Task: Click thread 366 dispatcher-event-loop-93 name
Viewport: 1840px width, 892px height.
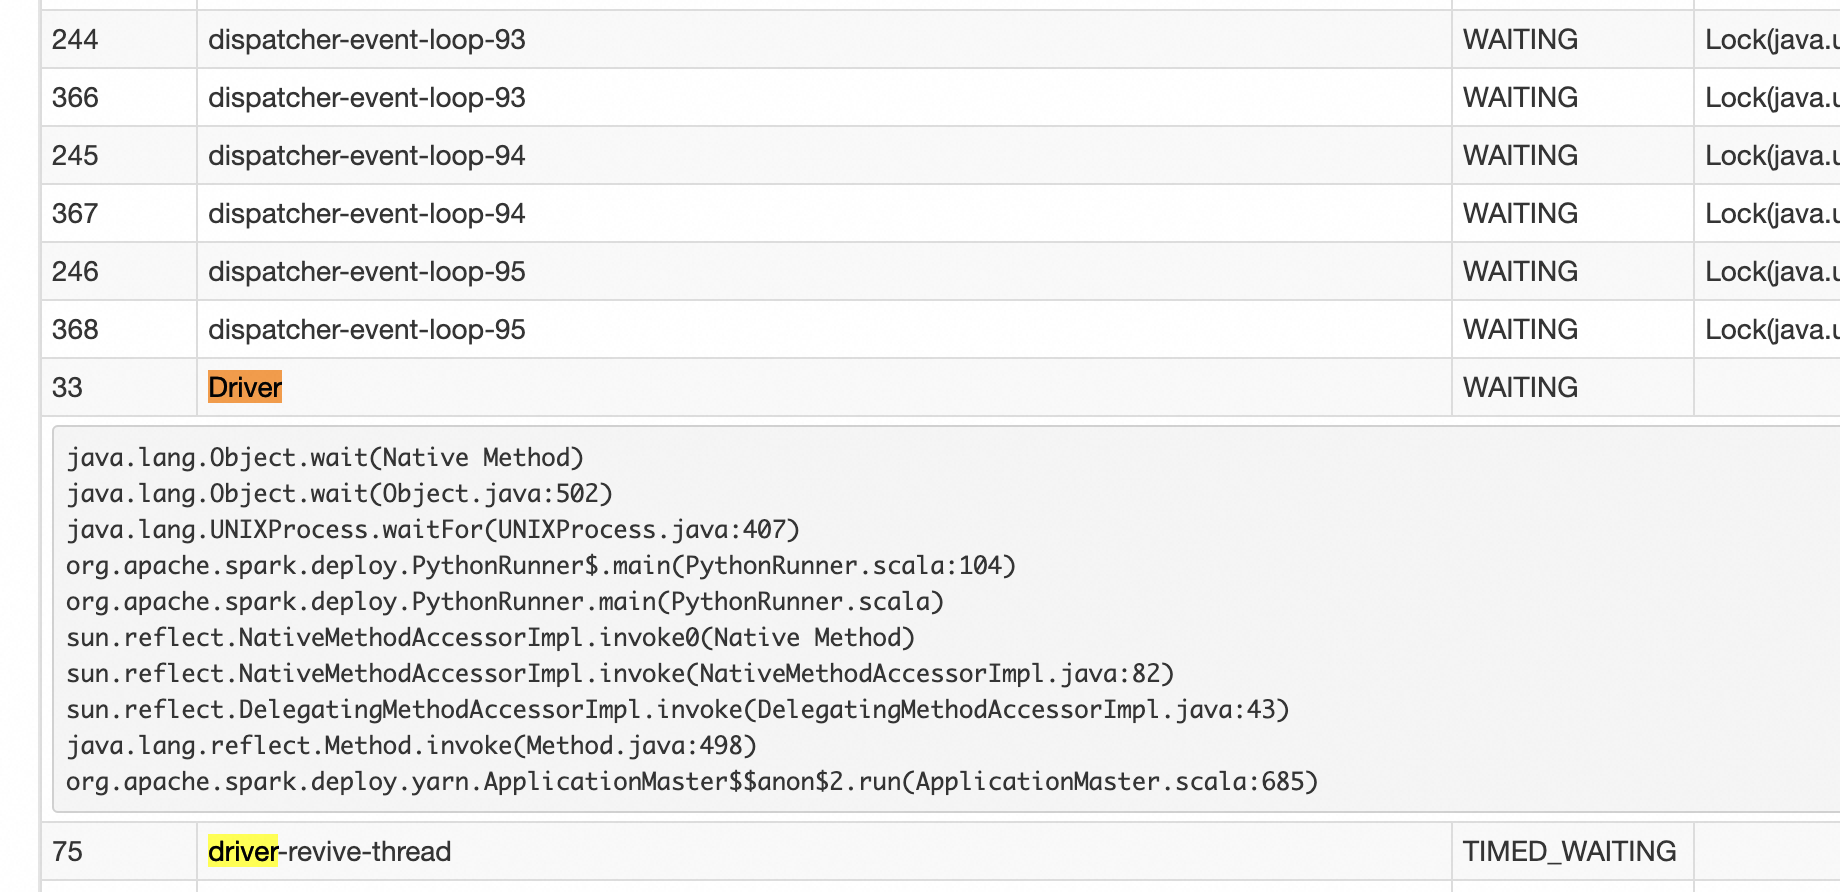Action: coord(366,98)
